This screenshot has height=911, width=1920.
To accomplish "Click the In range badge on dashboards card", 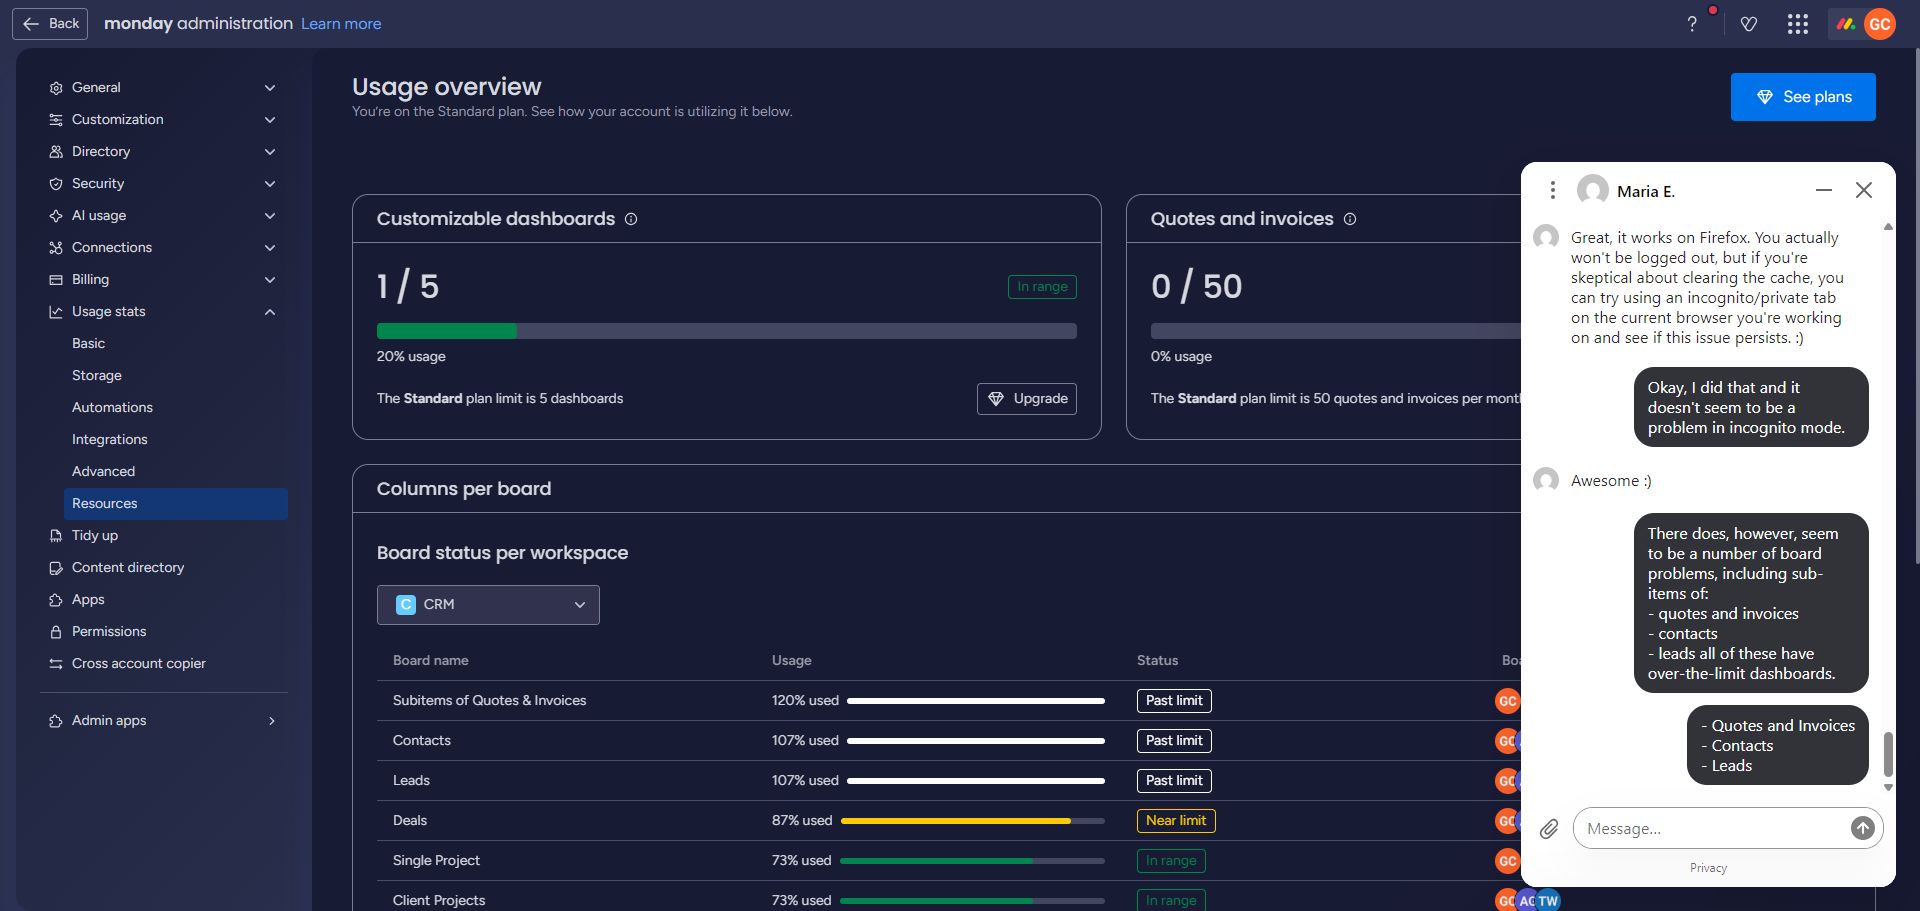I will (1042, 287).
